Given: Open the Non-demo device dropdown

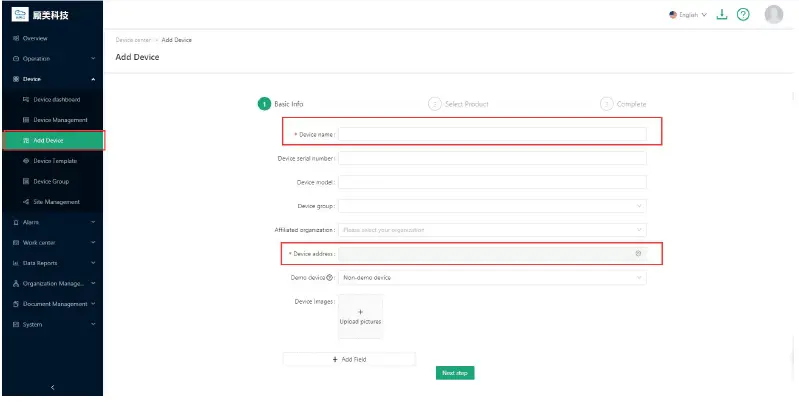Looking at the screenshot, I should tap(492, 278).
